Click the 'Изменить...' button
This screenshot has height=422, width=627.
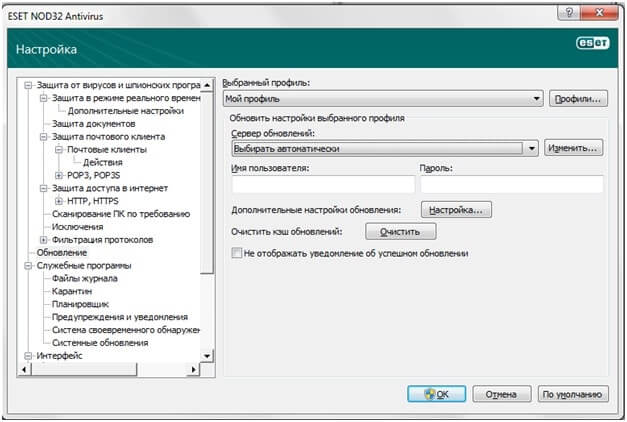tap(573, 148)
